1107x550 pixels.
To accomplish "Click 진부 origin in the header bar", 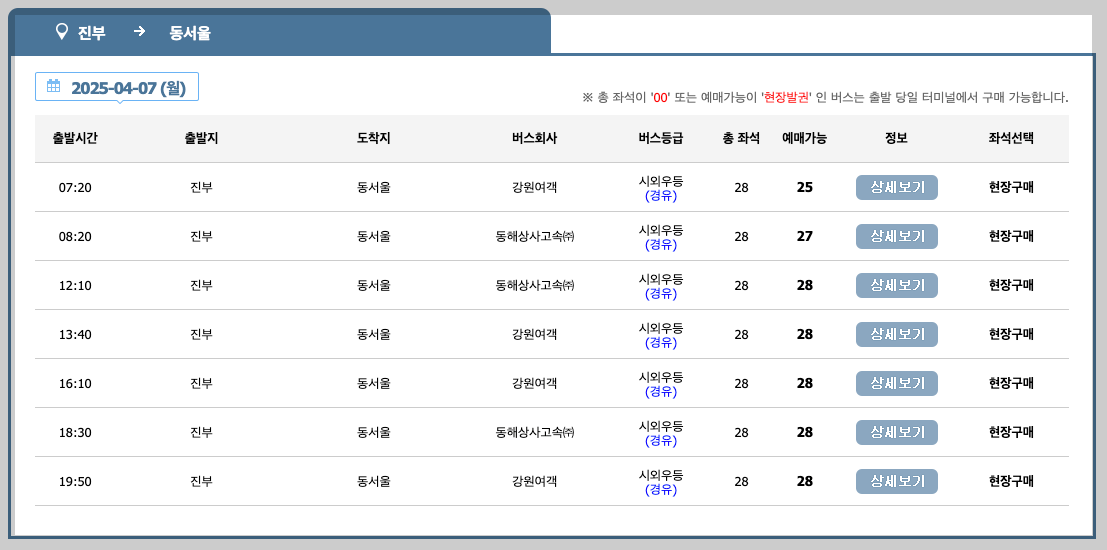I will (x=92, y=32).
